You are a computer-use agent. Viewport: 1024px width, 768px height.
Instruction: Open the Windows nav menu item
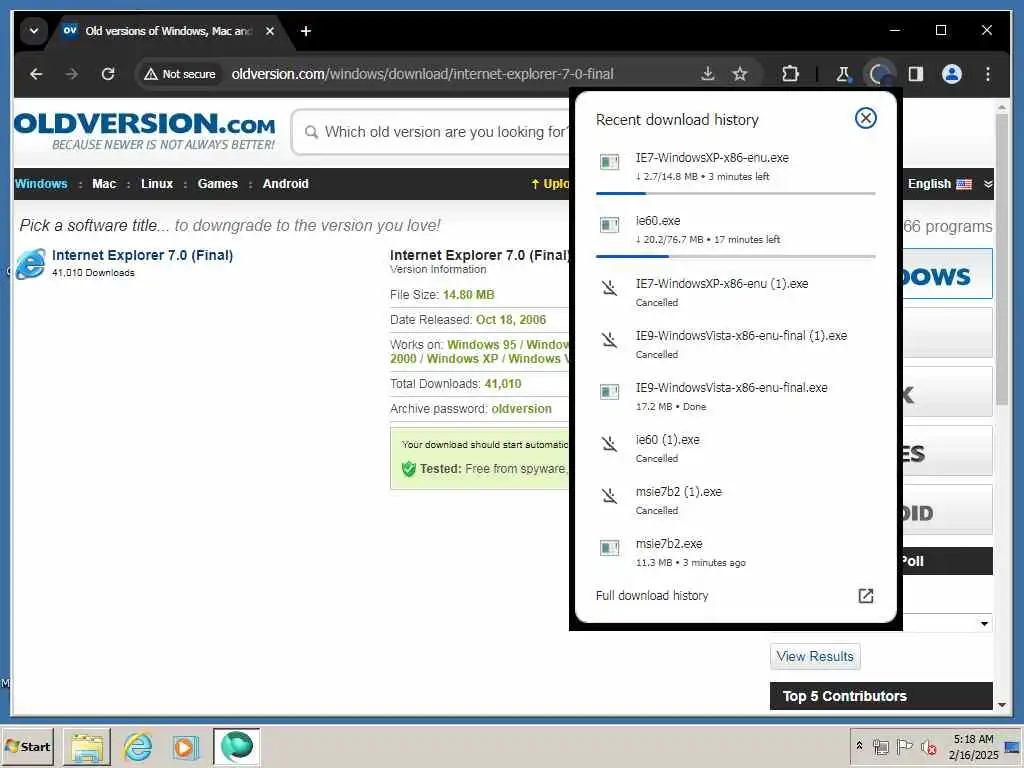tap(41, 184)
